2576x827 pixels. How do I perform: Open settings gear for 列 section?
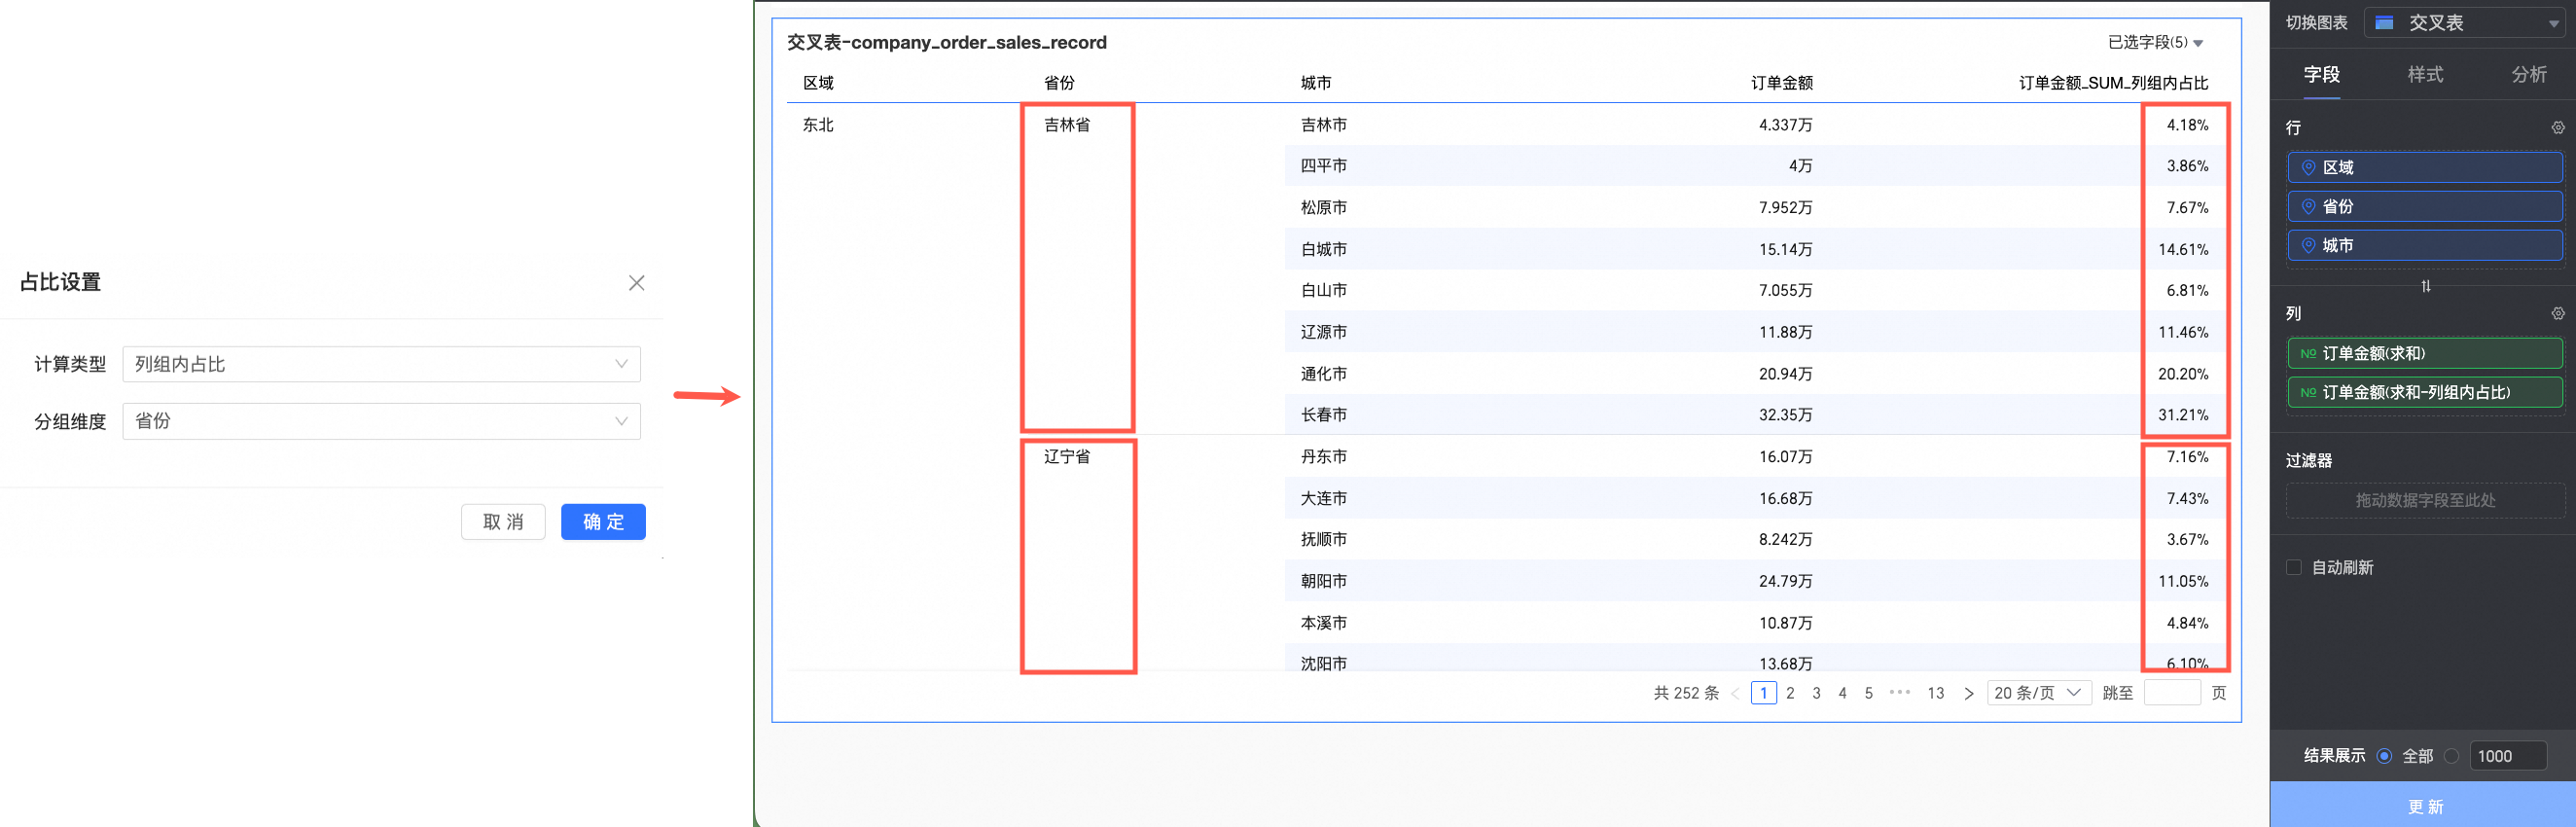coord(2557,314)
